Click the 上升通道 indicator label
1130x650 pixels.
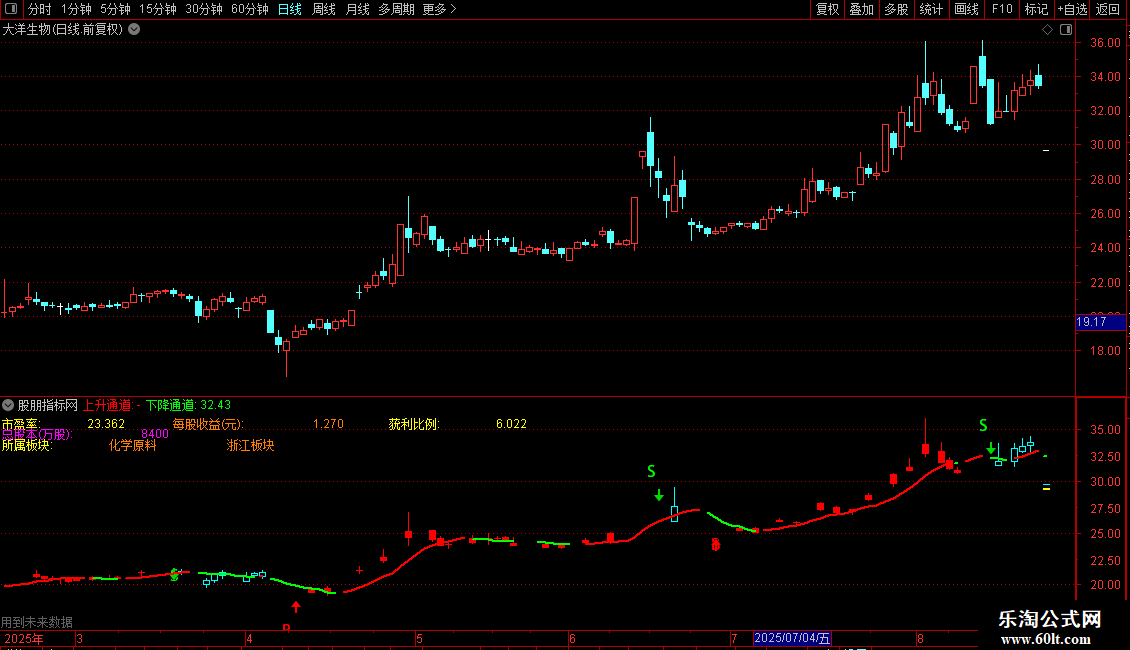[x=108, y=405]
